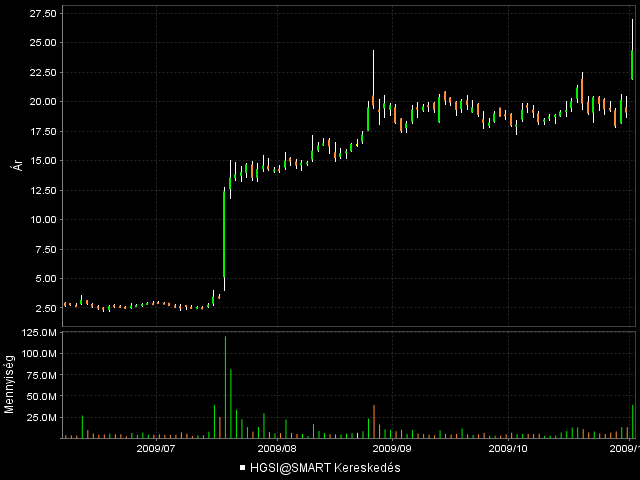Click the 2.50 price axis label

tap(46, 308)
